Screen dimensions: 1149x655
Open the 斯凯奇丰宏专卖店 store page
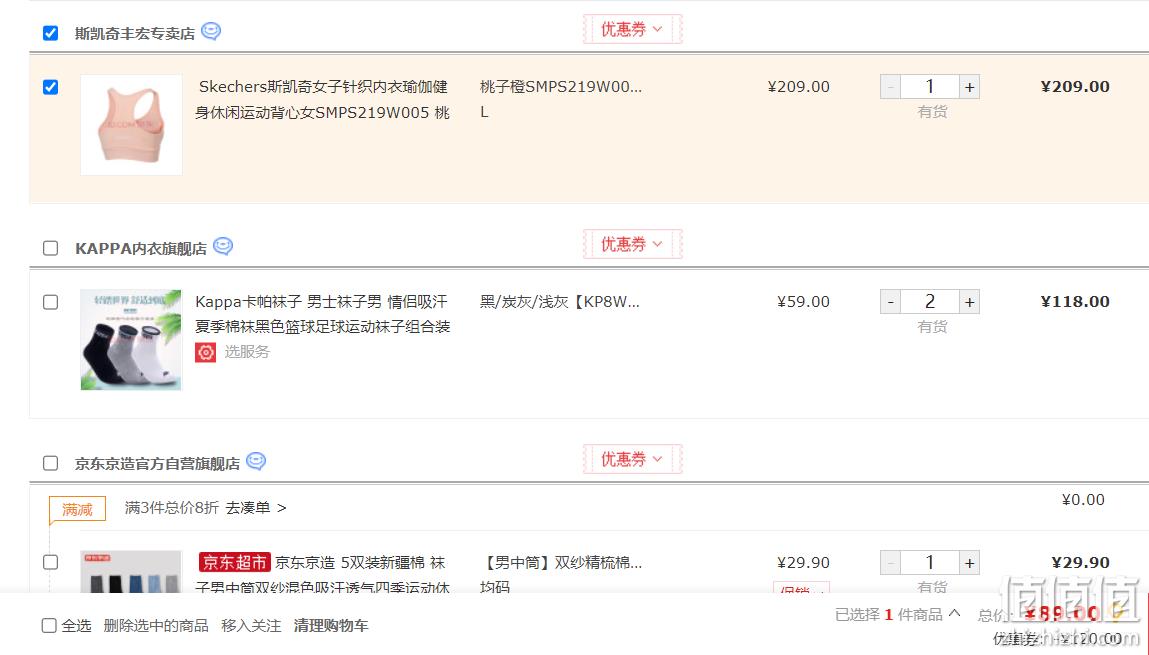click(135, 34)
